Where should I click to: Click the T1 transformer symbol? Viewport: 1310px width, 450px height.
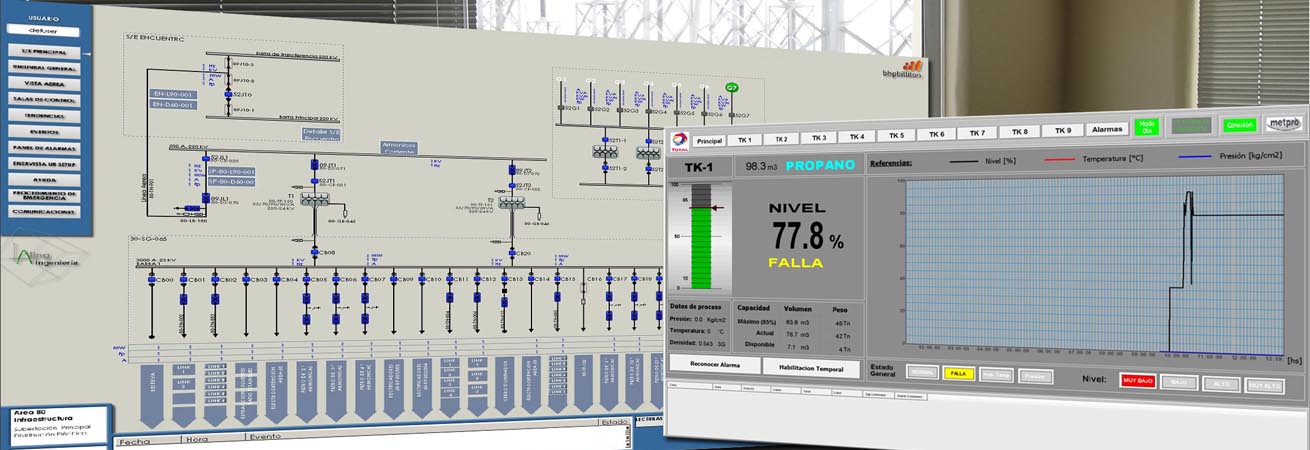(x=316, y=201)
